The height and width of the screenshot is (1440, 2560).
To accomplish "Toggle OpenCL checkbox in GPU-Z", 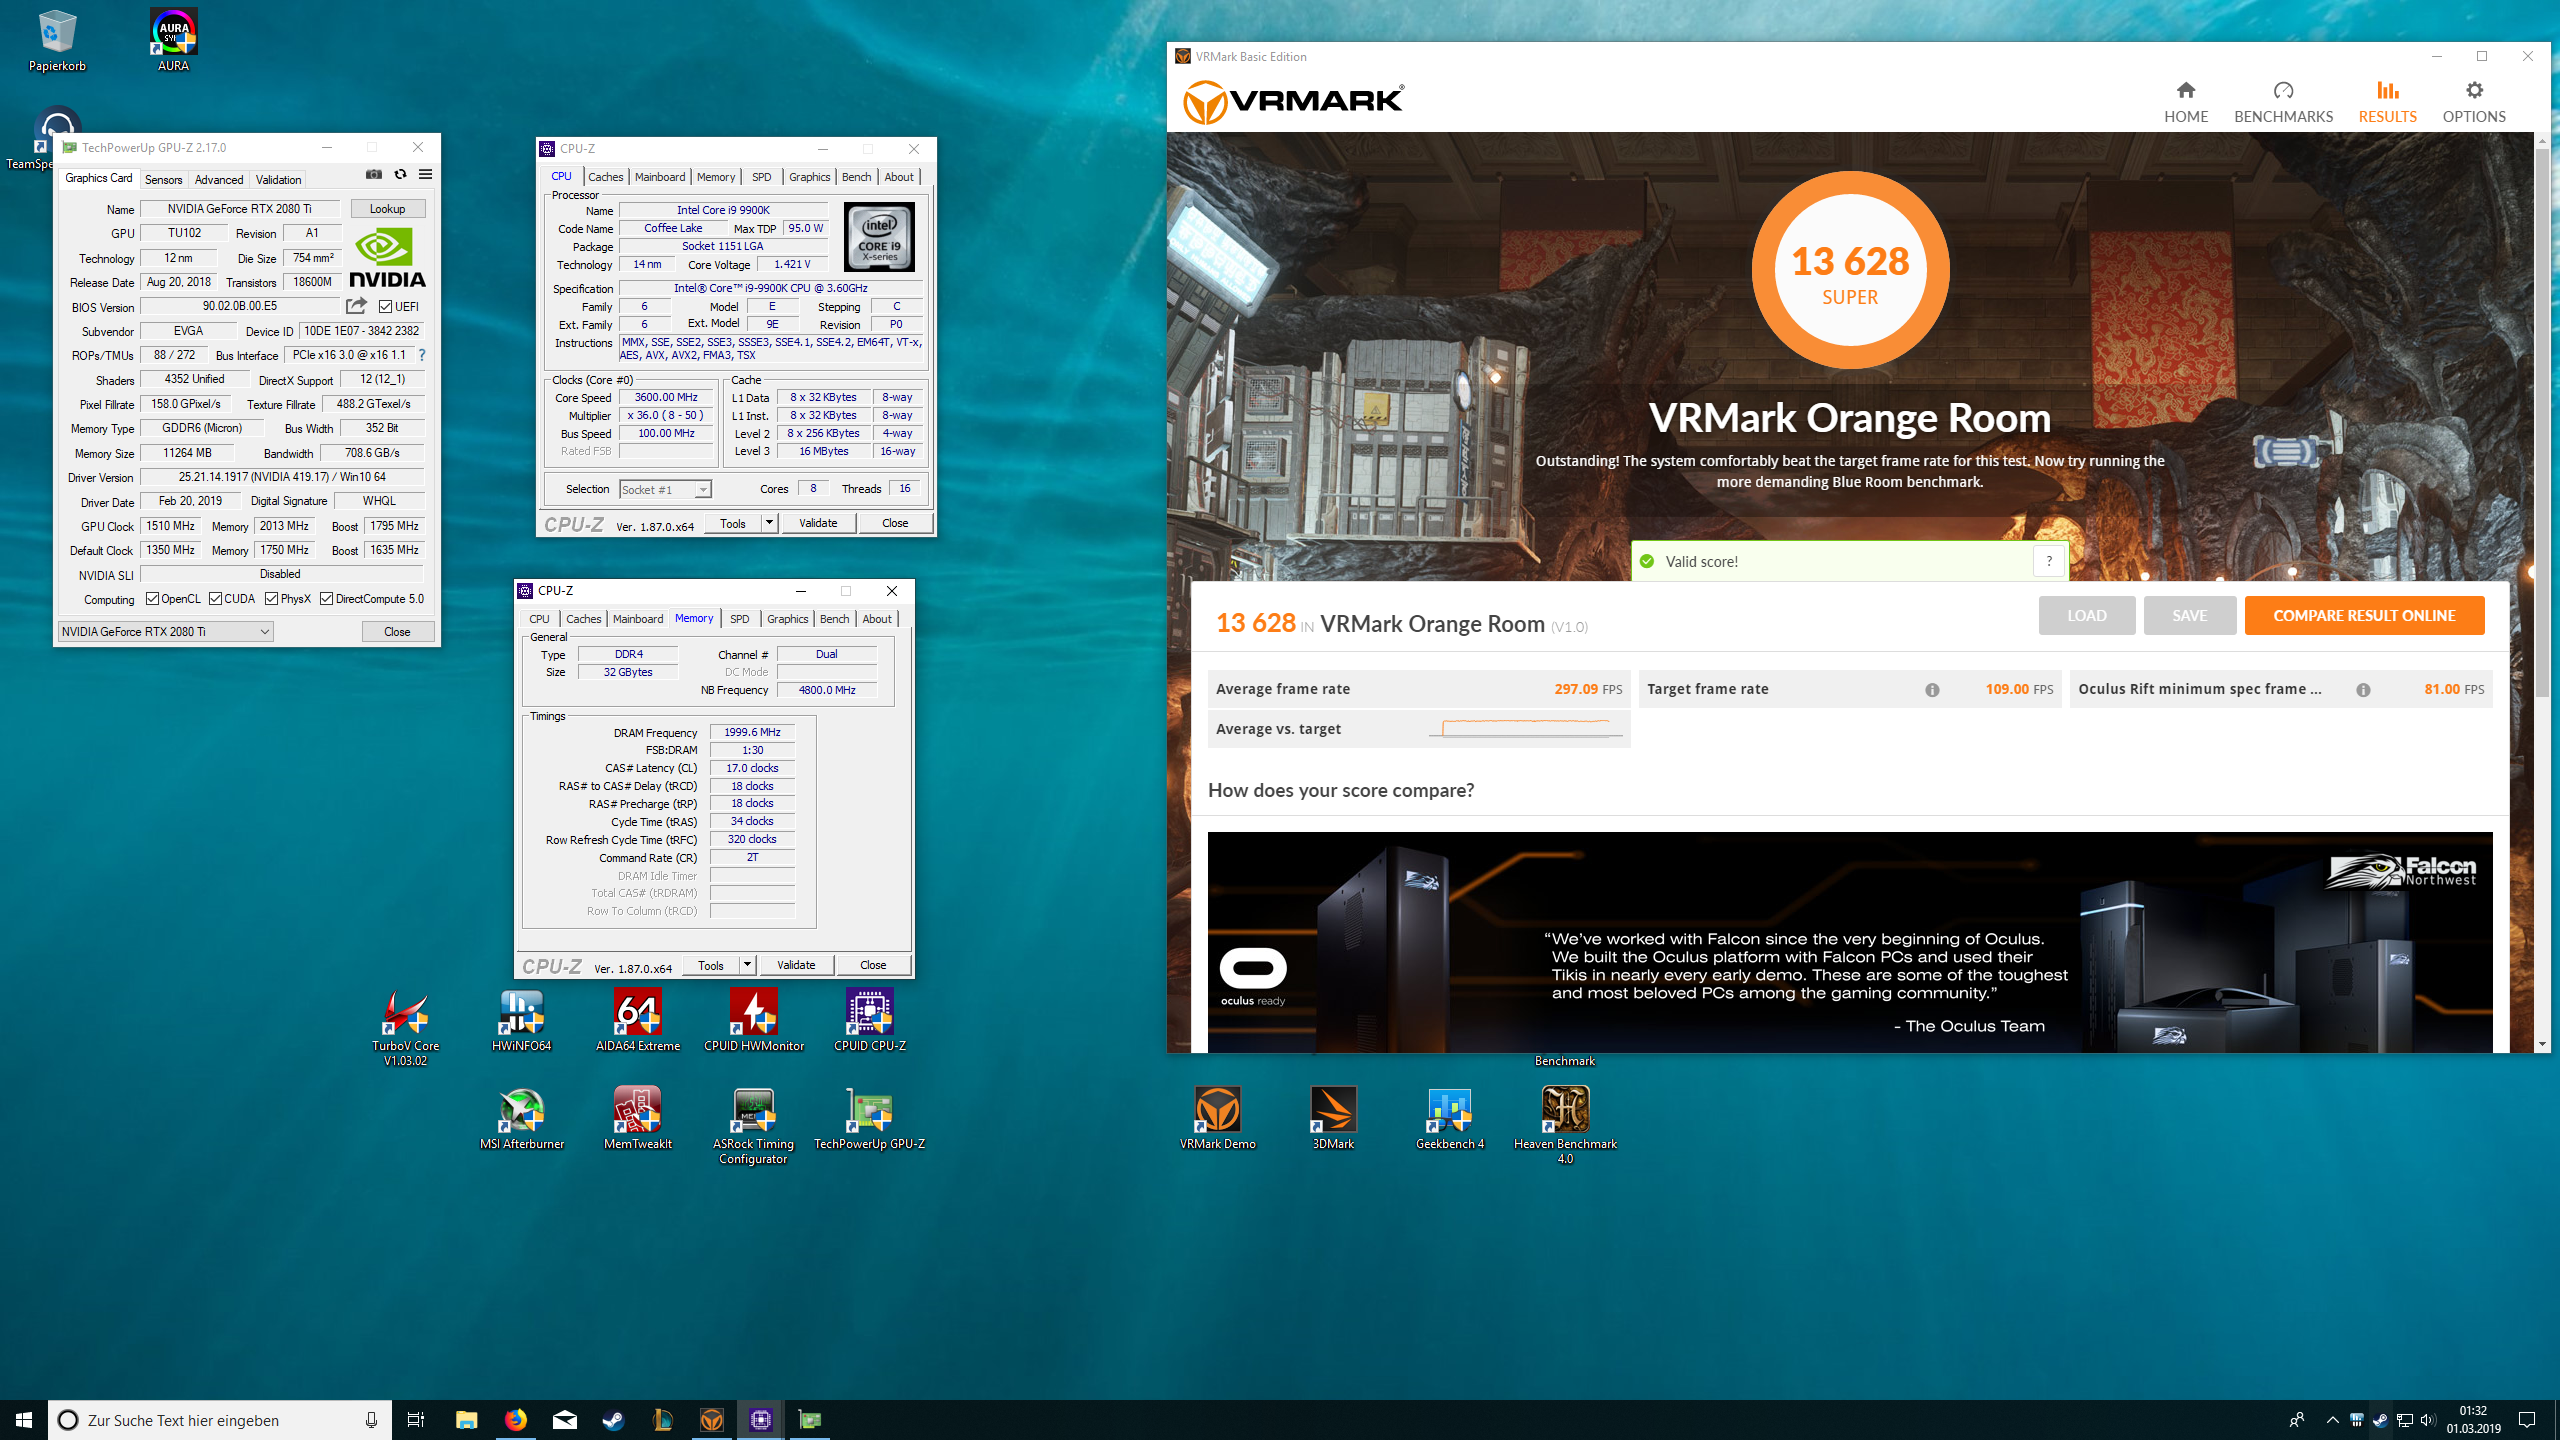I will pos(153,599).
